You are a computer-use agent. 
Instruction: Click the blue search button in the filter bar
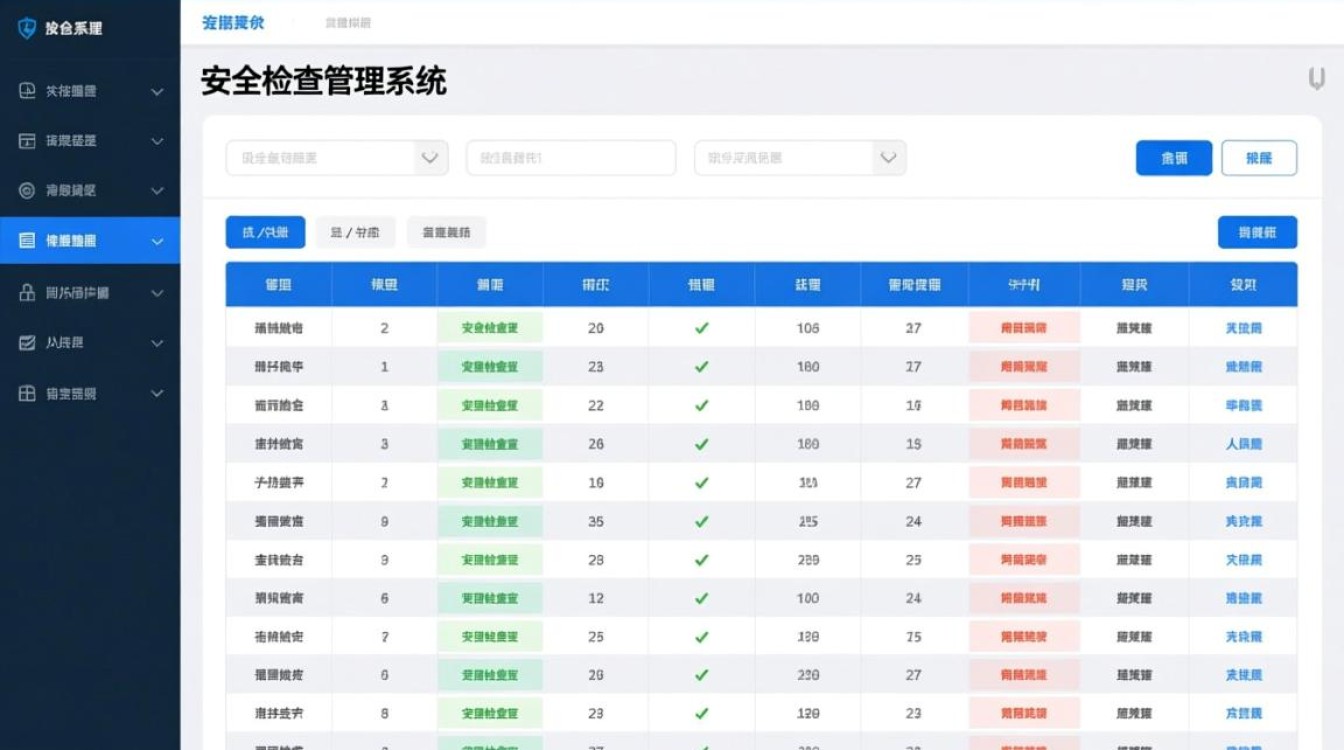pos(1173,157)
